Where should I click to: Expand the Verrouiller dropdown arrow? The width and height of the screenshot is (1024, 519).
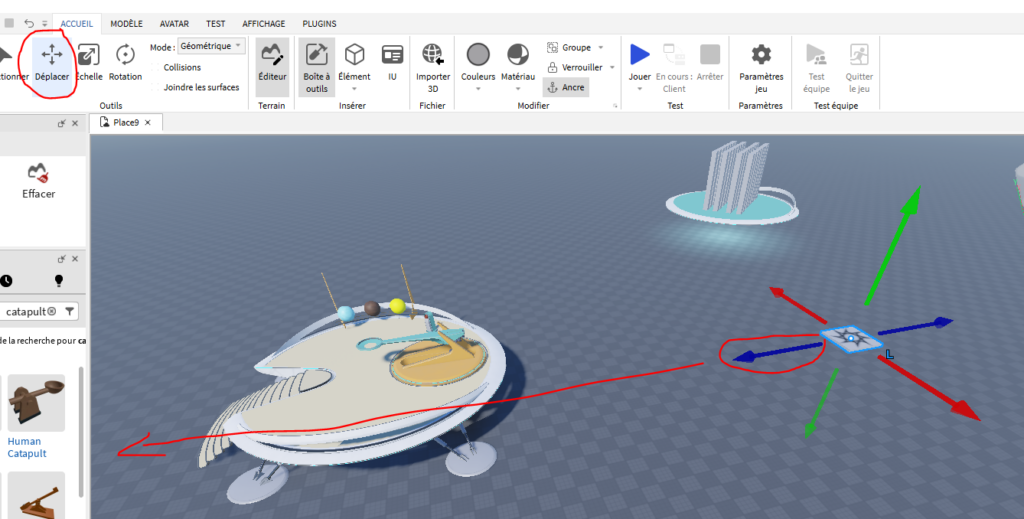613,67
